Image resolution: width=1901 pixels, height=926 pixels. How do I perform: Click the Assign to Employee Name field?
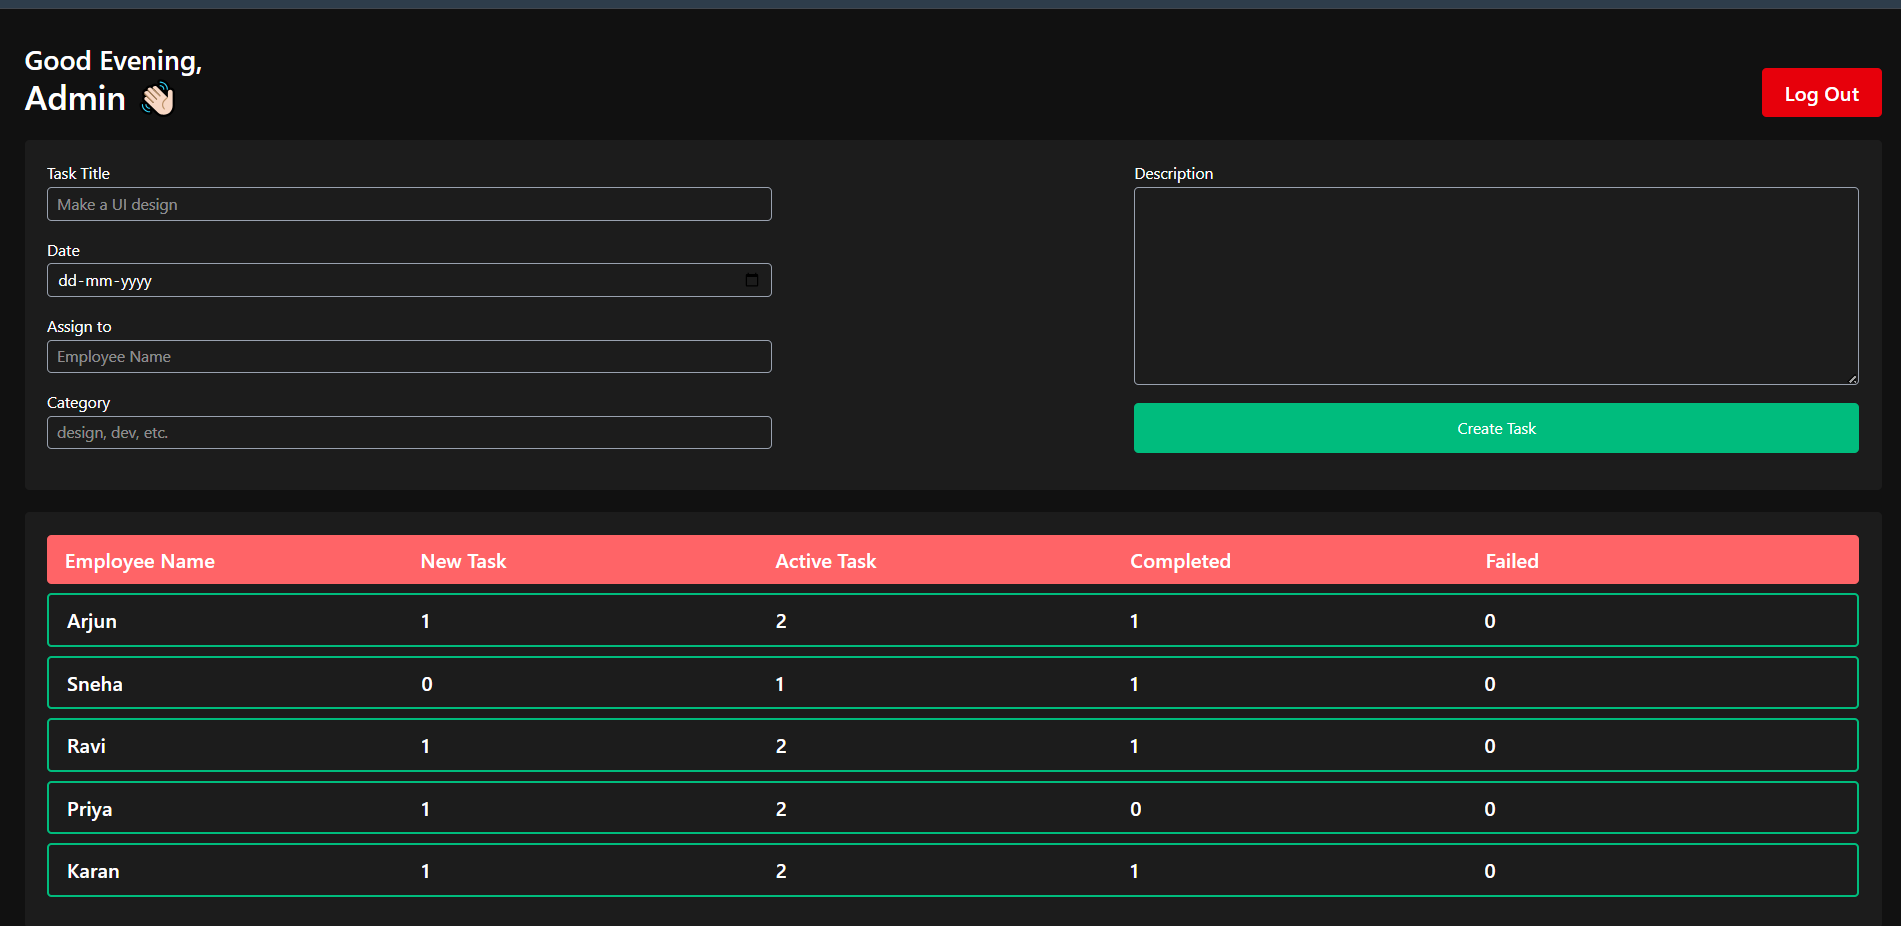pos(409,357)
